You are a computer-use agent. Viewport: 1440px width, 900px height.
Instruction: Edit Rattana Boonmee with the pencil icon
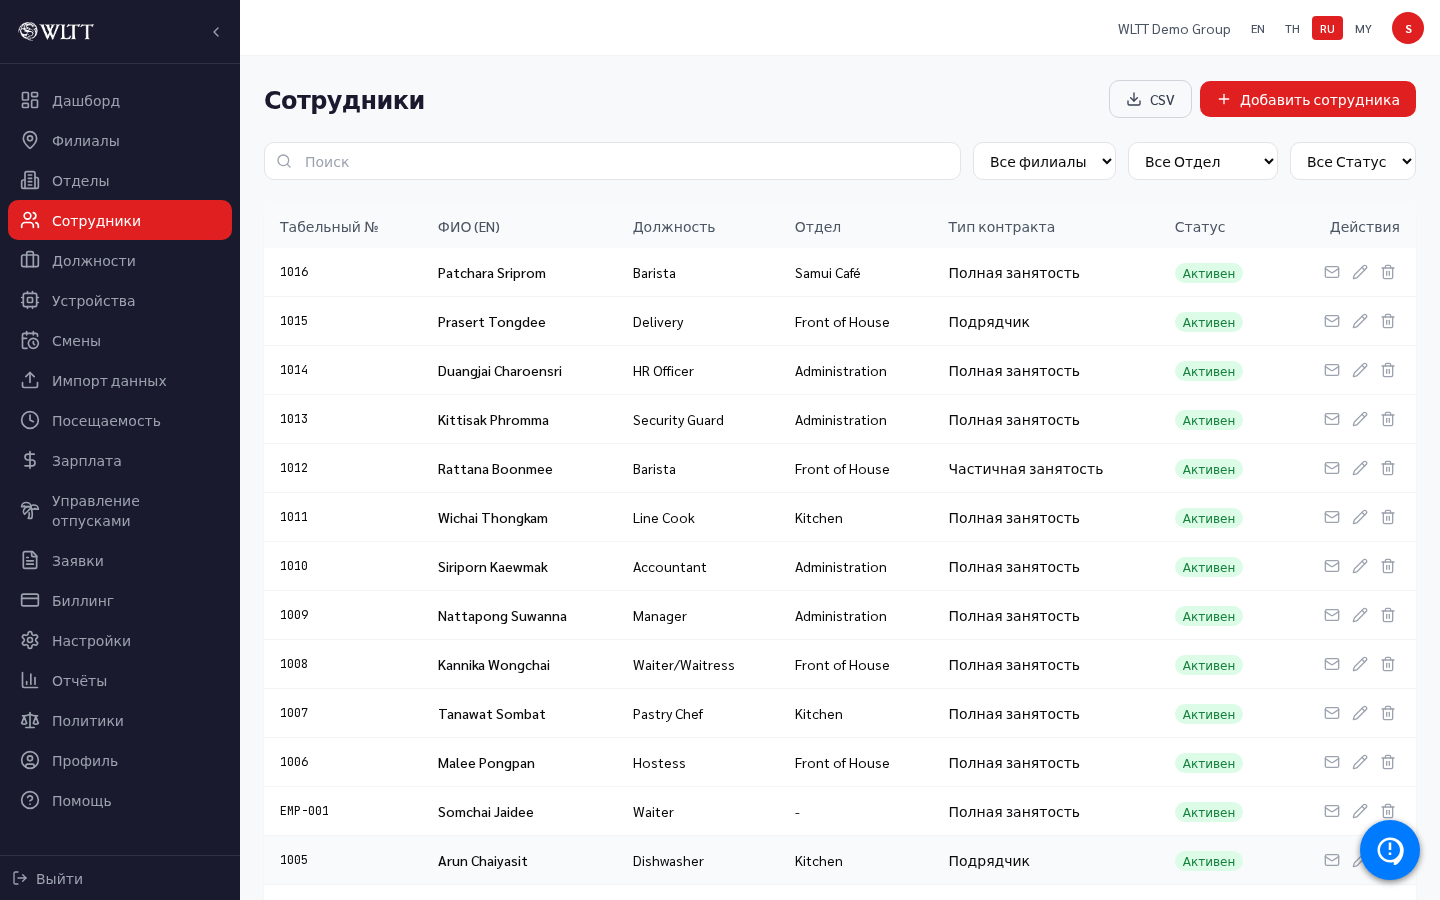(1360, 468)
